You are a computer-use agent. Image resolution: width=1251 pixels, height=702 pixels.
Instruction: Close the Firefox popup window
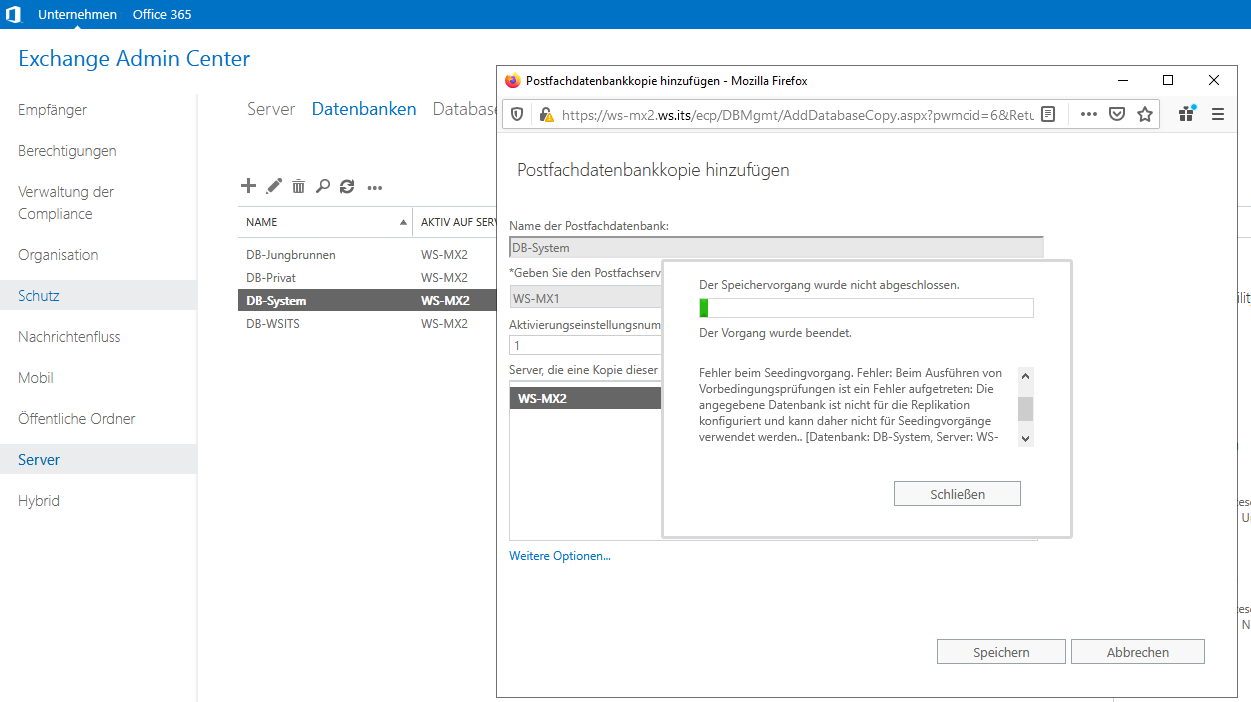(1214, 81)
